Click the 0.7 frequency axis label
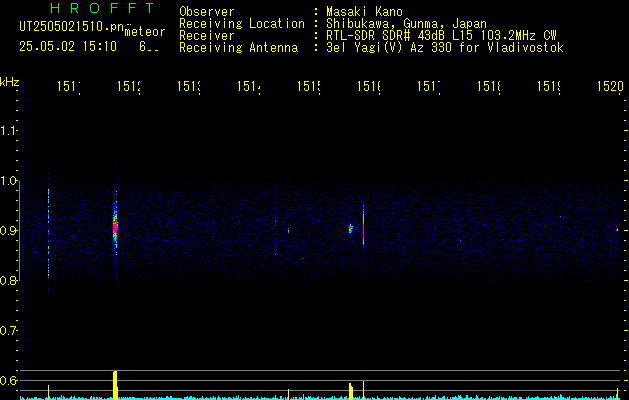Viewport: 629px width, 400px height. [8, 330]
